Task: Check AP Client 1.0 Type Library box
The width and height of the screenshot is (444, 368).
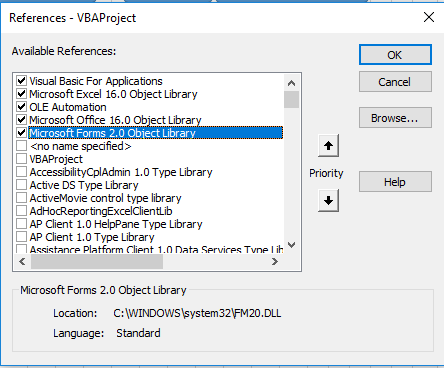Action: (22, 237)
